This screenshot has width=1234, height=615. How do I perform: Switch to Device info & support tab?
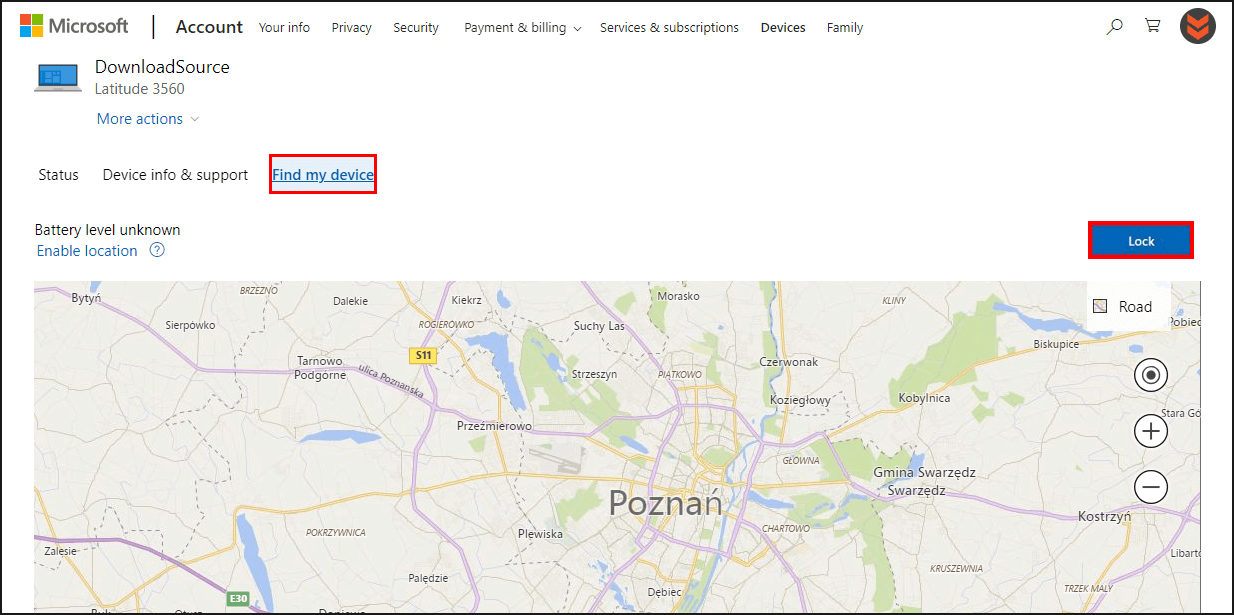pyautogui.click(x=175, y=175)
